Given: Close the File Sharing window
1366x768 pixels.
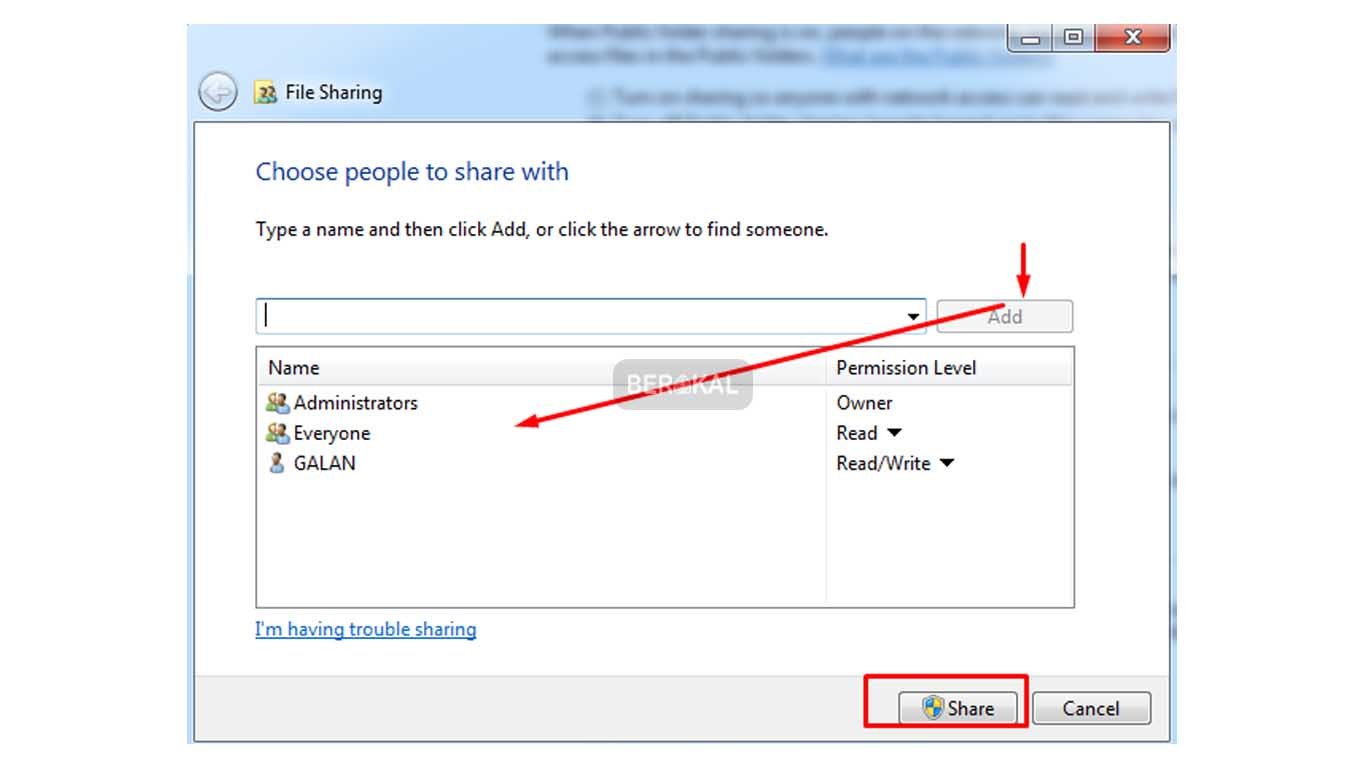Looking at the screenshot, I should pyautogui.click(x=1132, y=38).
